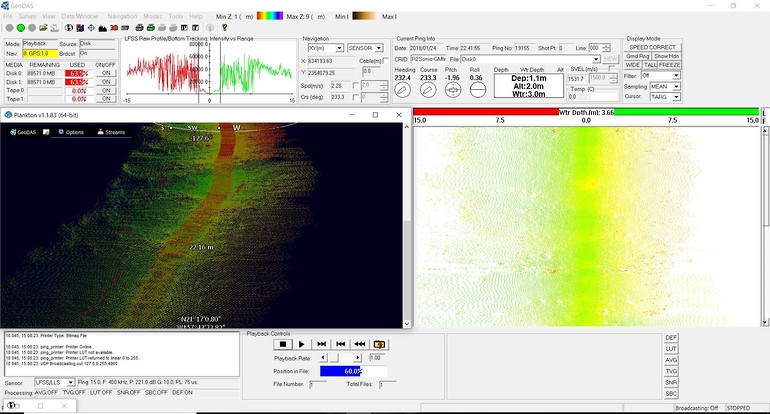Click the first T text toolbar icon

tap(184, 28)
